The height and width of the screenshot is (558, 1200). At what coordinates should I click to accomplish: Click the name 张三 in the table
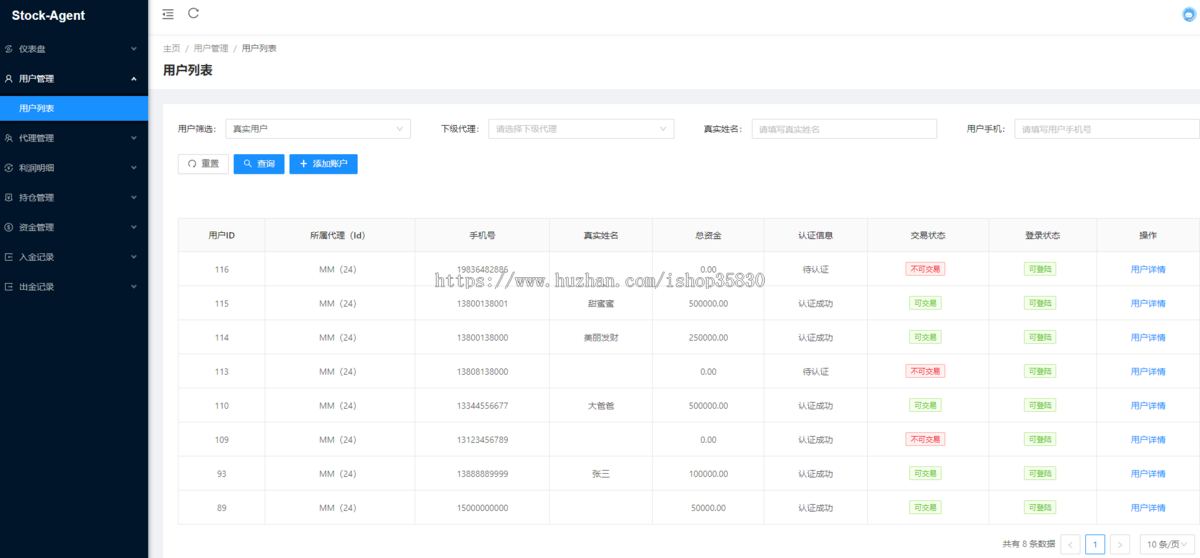pyautogui.click(x=601, y=473)
